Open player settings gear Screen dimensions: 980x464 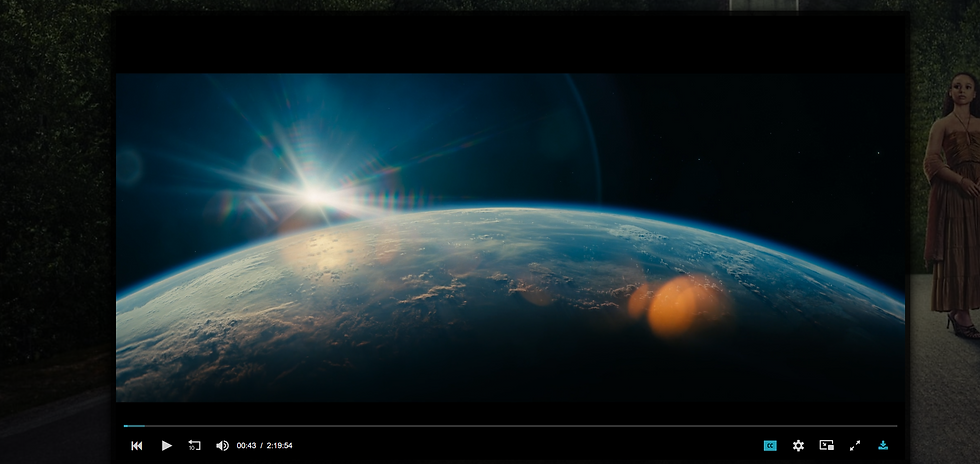[x=798, y=446]
